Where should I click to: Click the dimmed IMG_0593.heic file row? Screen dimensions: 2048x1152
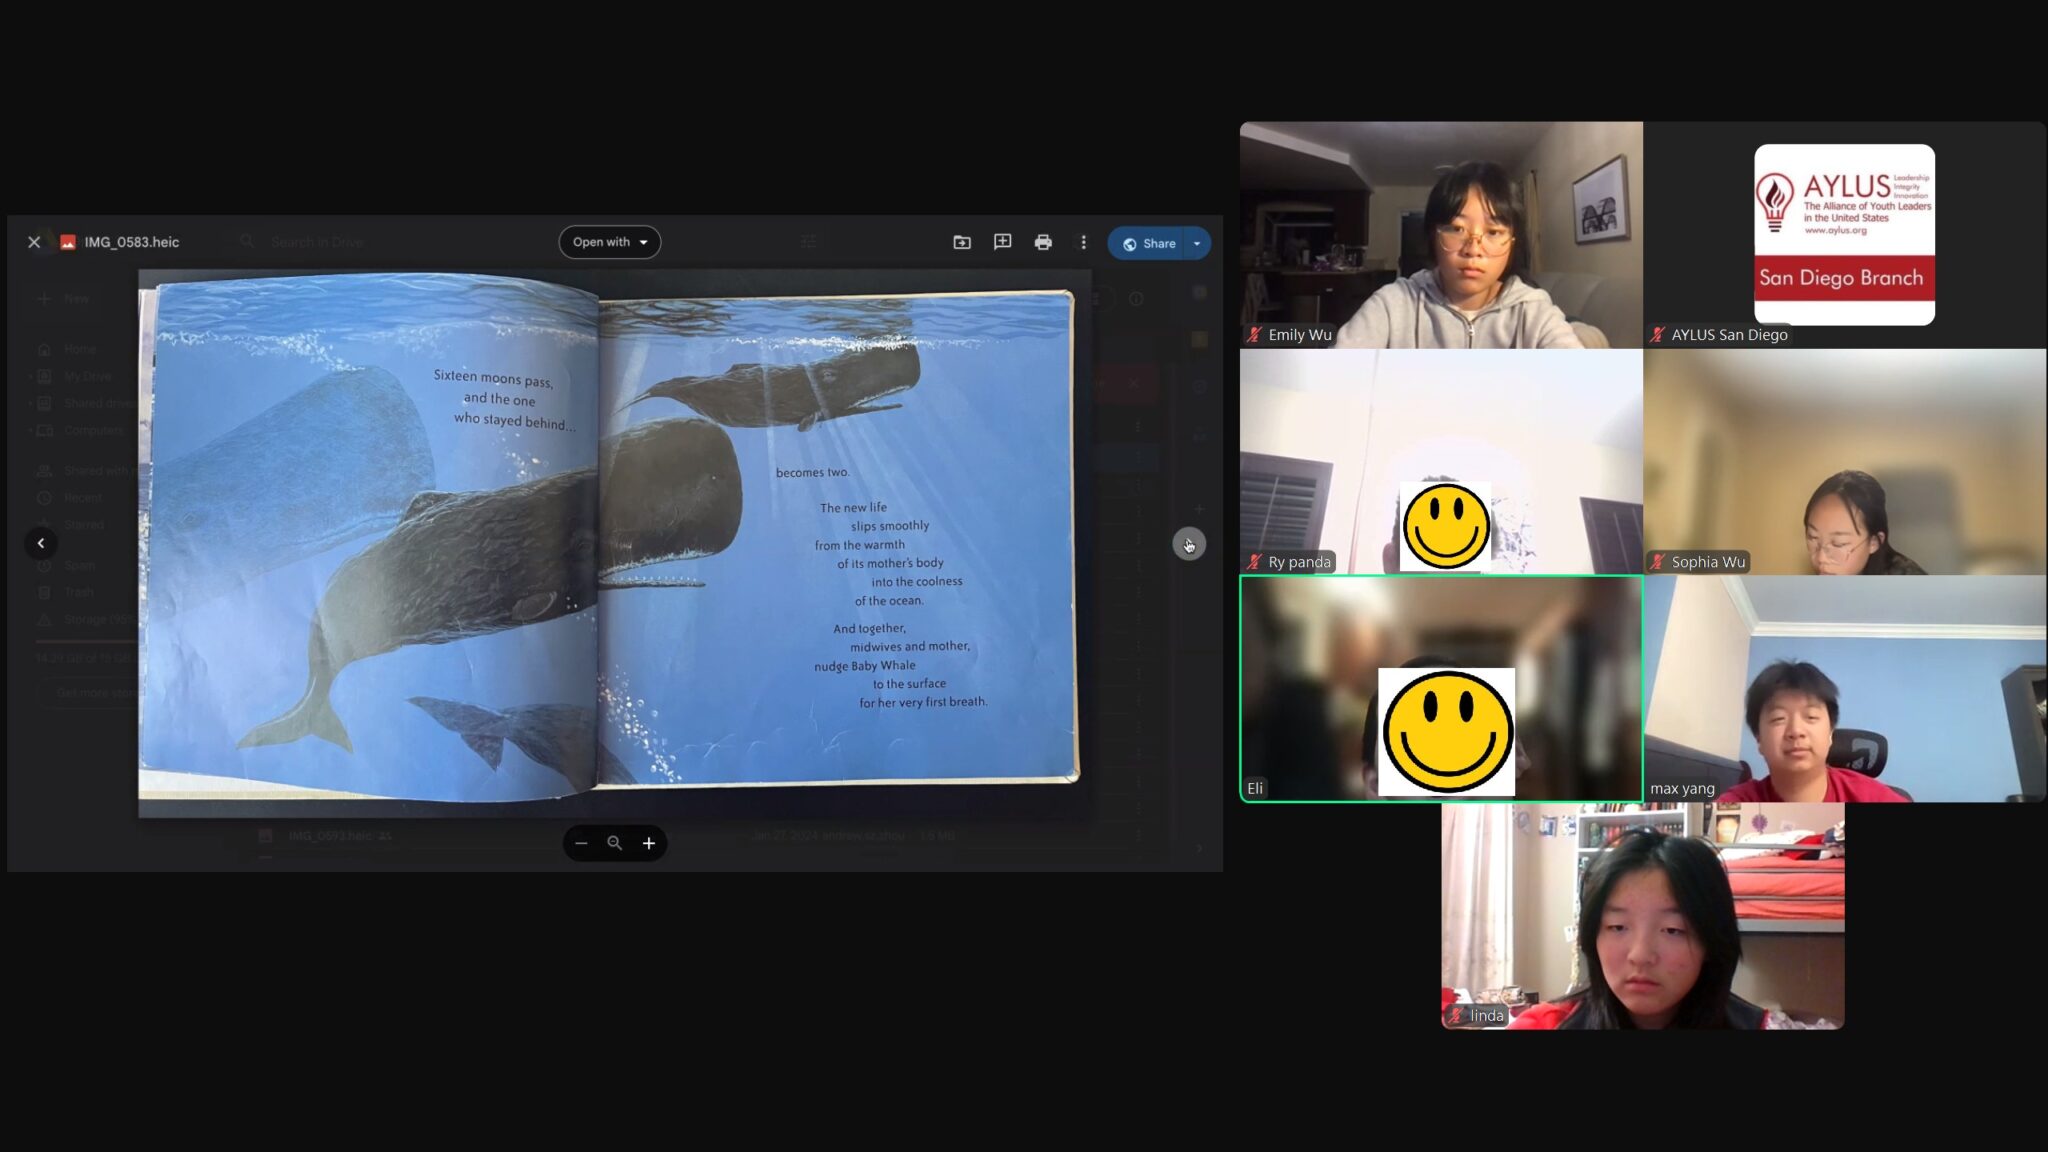tap(700, 836)
